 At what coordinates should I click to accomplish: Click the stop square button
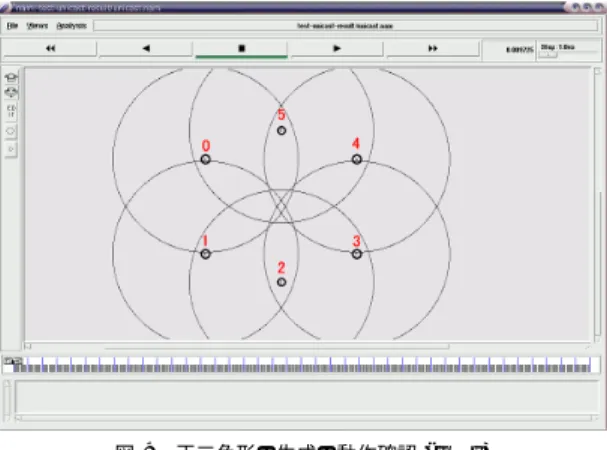(x=242, y=48)
